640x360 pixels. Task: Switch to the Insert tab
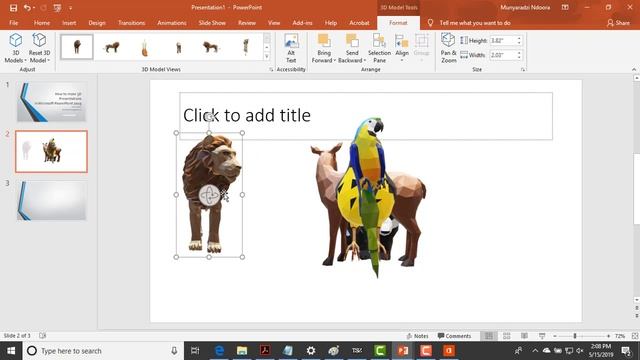pos(69,23)
